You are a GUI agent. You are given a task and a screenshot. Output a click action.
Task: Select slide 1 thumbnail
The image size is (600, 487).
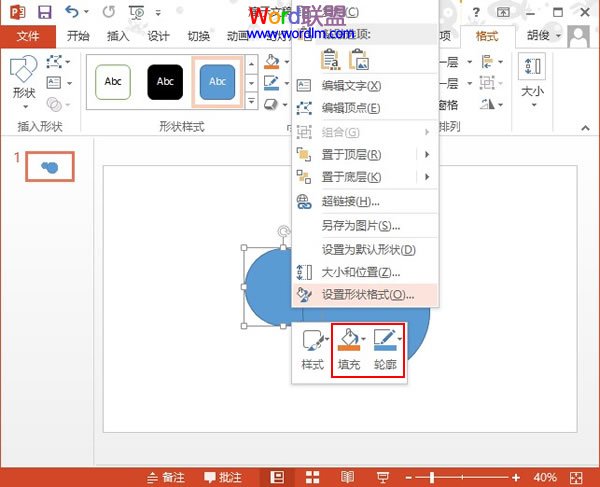50,166
